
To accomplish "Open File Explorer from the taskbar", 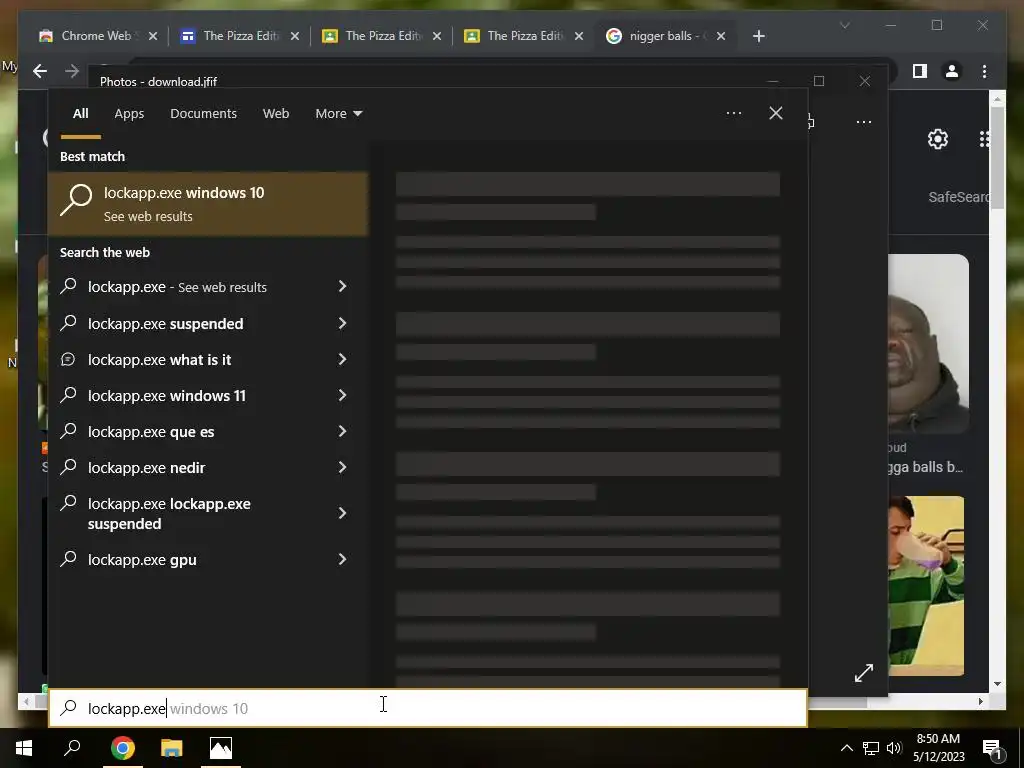I will pyautogui.click(x=172, y=748).
